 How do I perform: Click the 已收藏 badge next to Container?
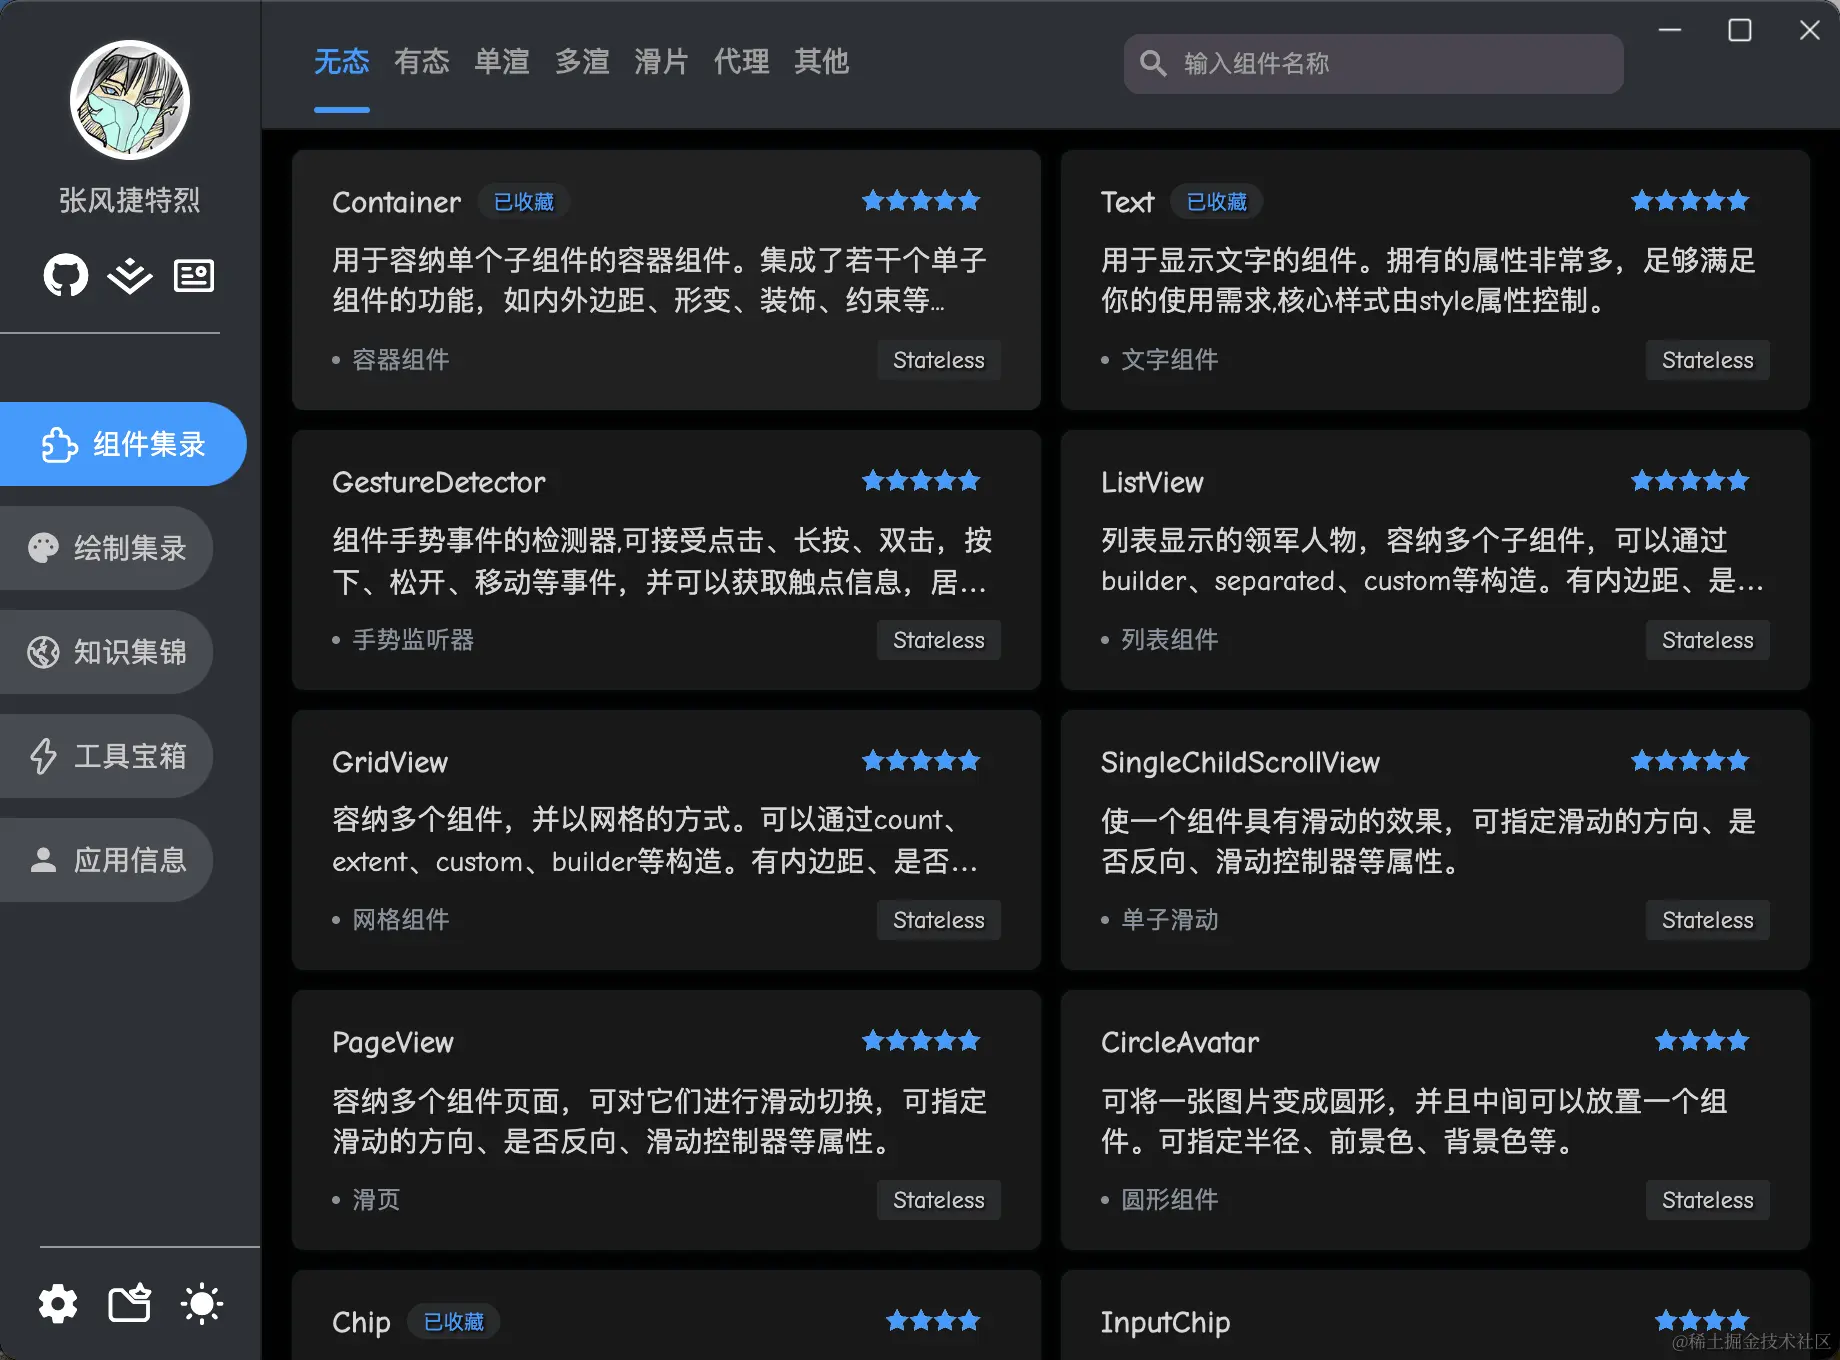coord(524,202)
